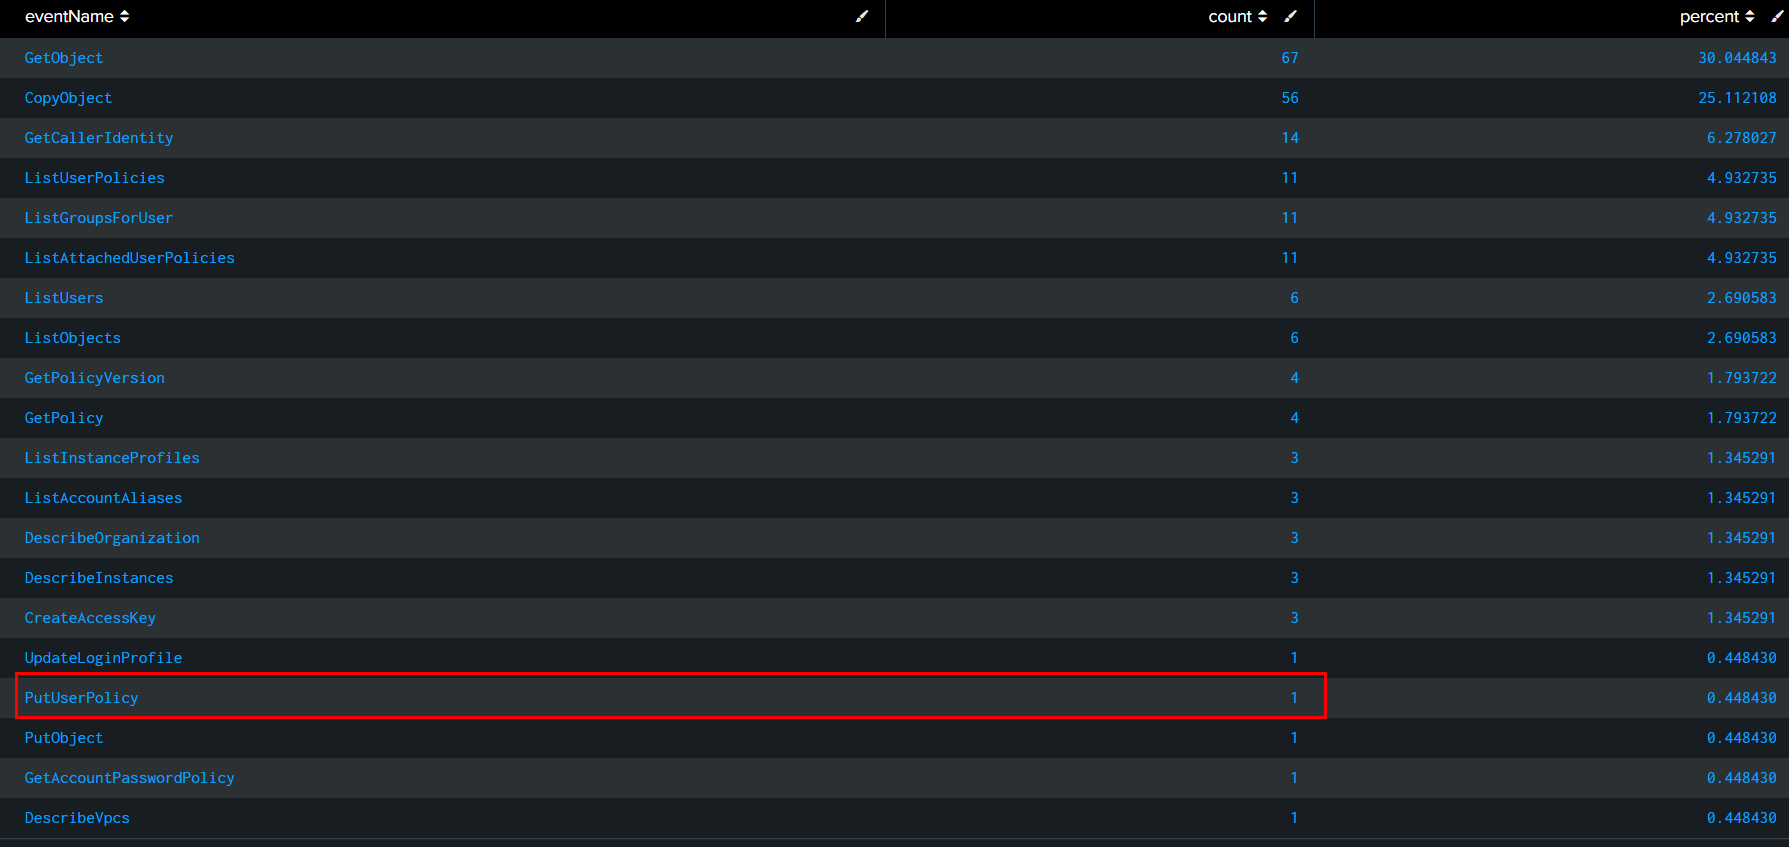This screenshot has height=847, width=1789.
Task: Click count value 14 for GetCallerIdentity
Action: (x=1290, y=138)
